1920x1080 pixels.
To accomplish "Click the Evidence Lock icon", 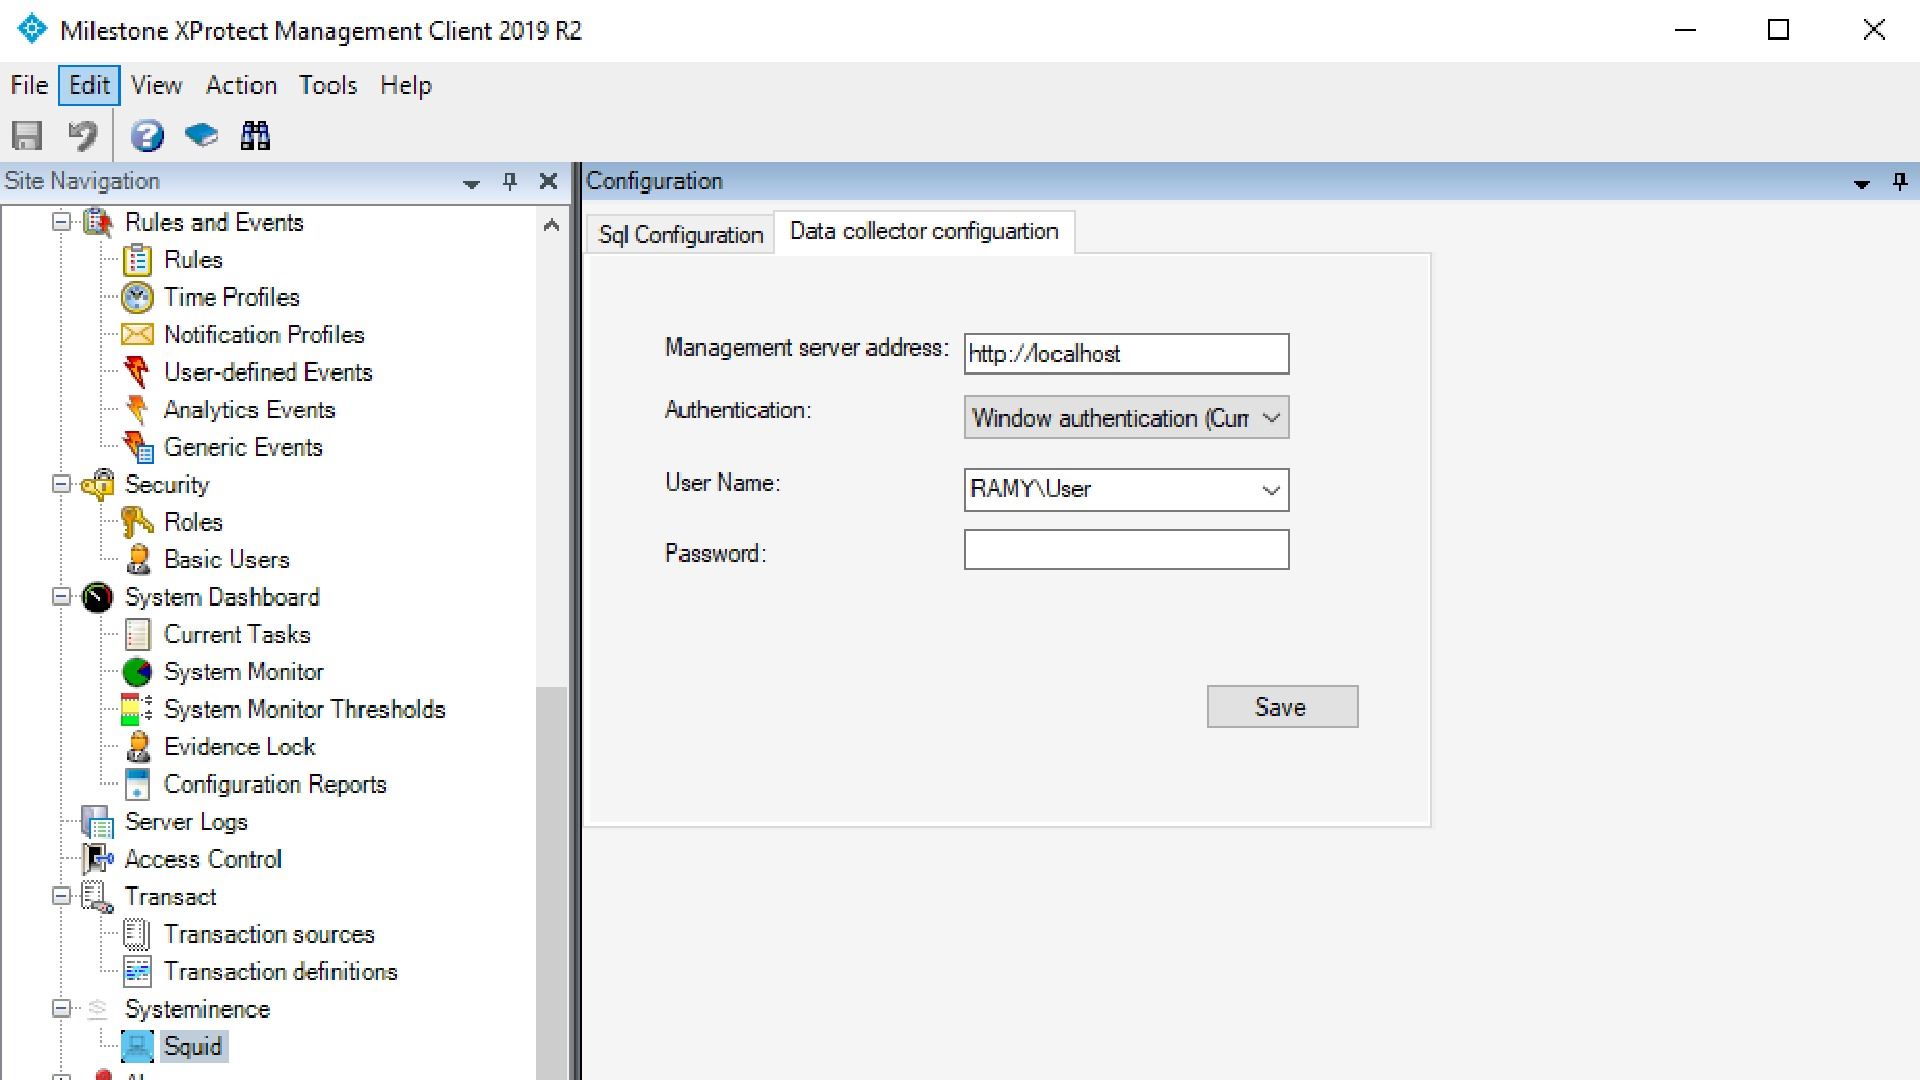I will pyautogui.click(x=138, y=747).
